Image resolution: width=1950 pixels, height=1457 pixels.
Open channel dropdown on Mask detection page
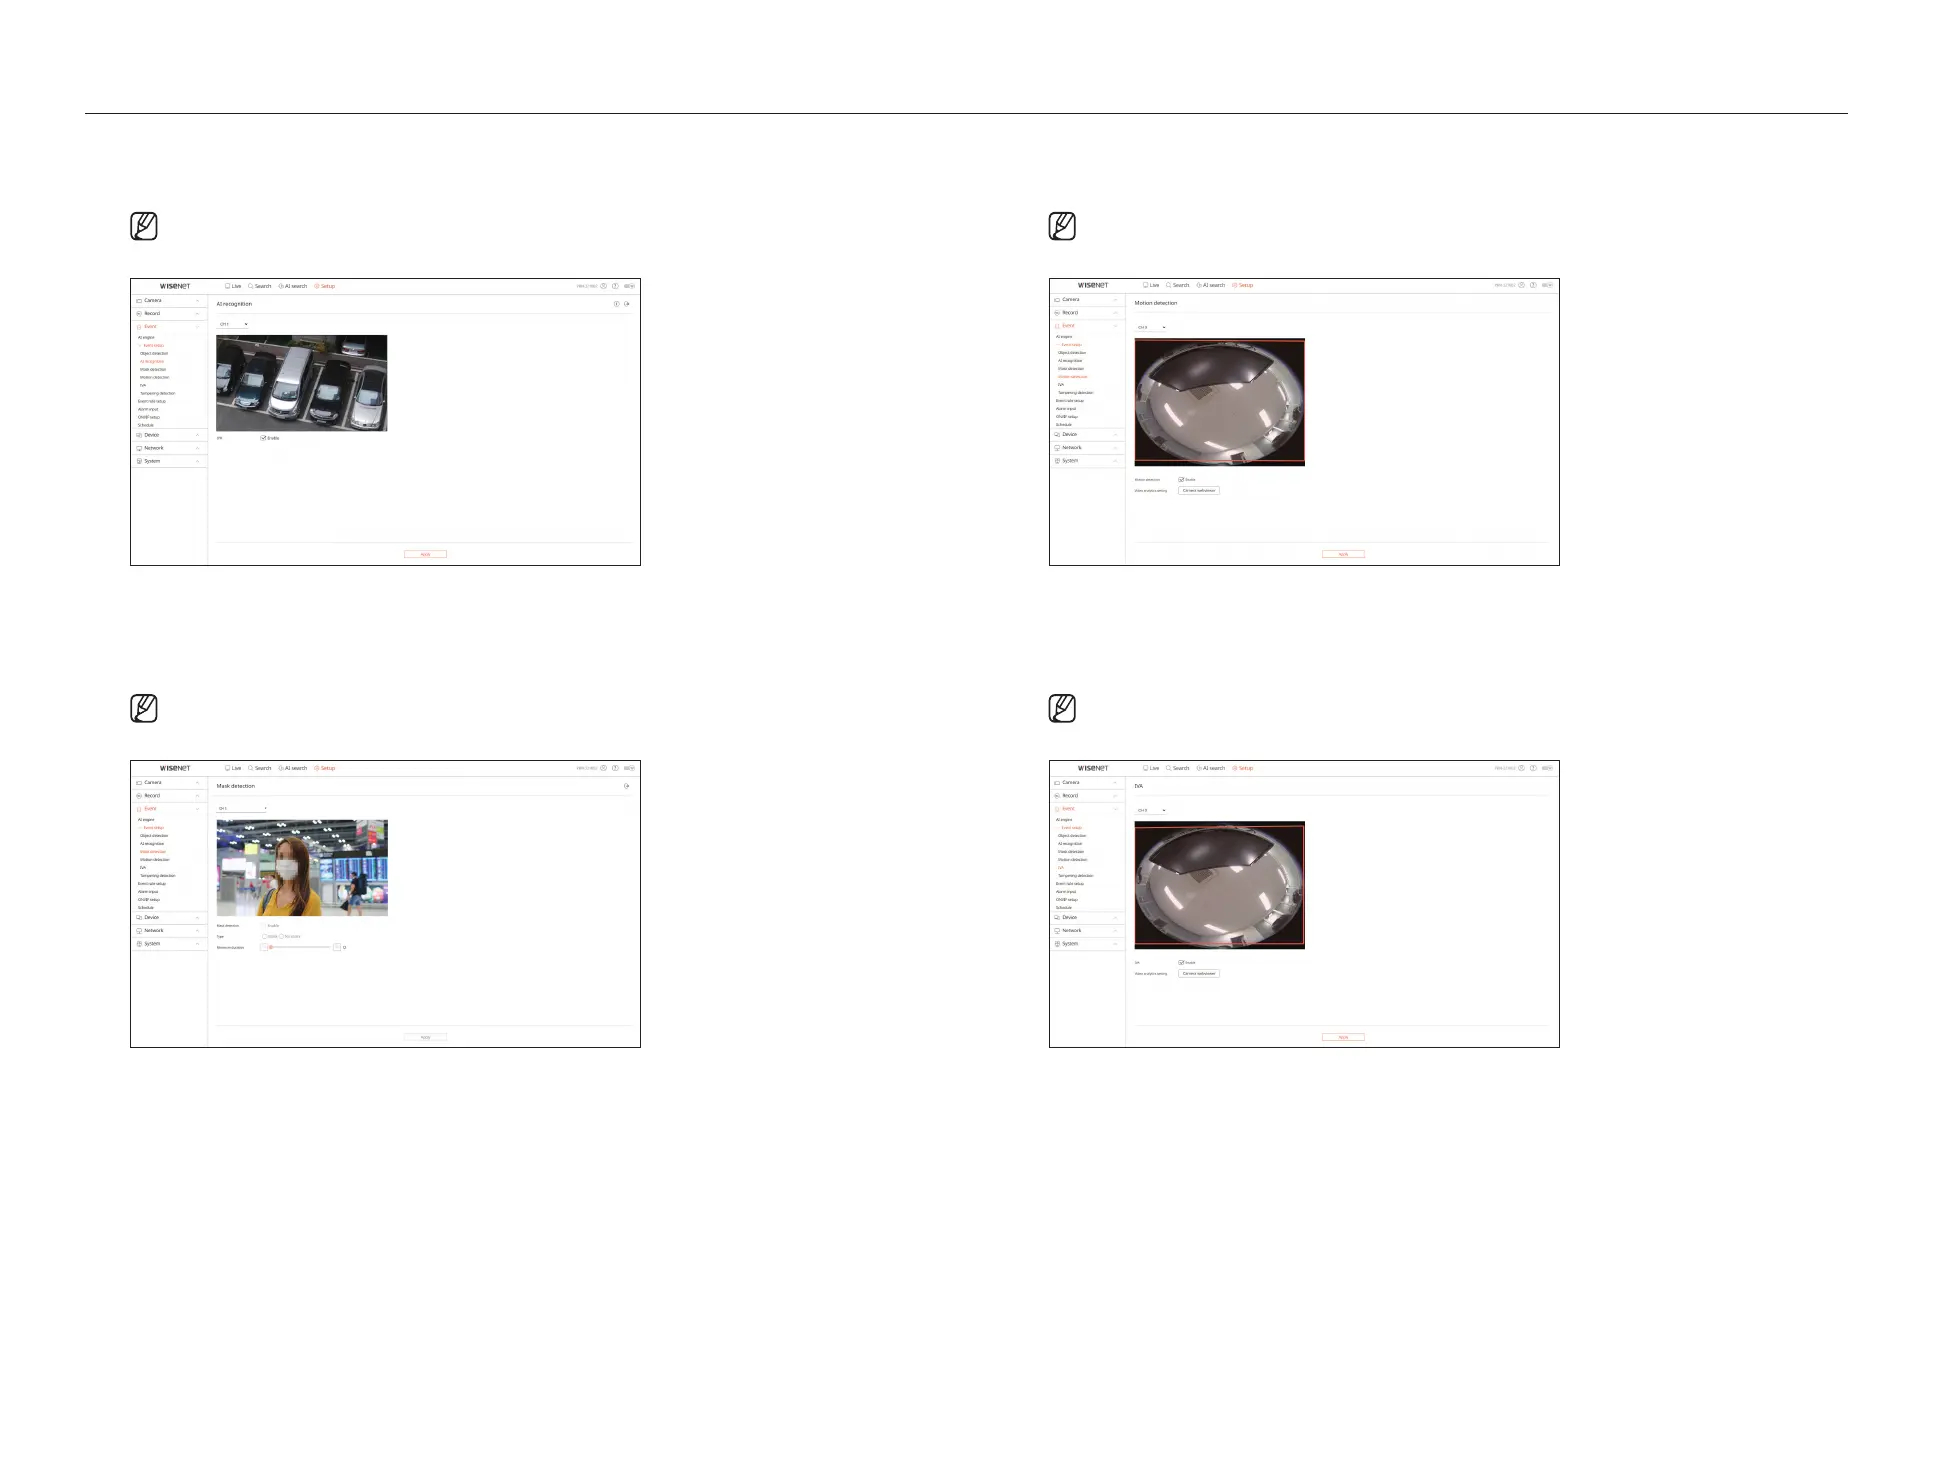pyautogui.click(x=242, y=808)
